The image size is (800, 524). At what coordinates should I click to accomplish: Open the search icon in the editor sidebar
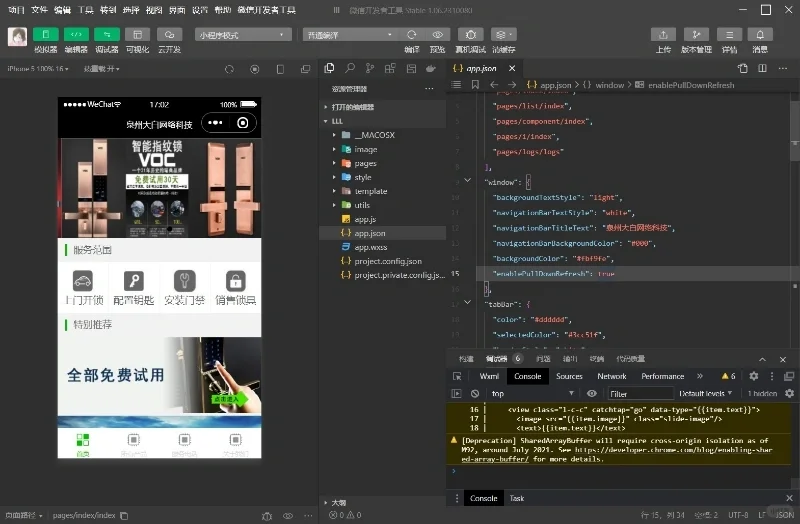(350, 68)
